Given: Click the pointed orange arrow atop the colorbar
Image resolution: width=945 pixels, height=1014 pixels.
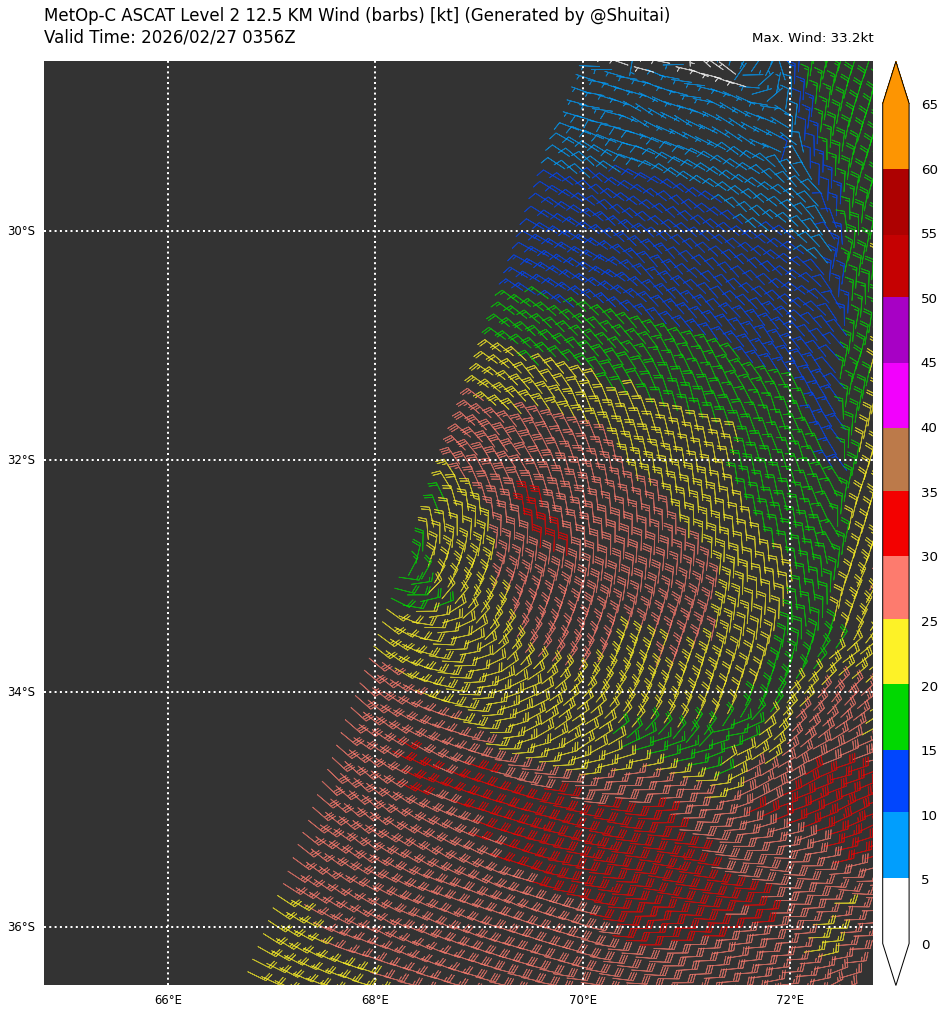Looking at the screenshot, I should [895, 84].
